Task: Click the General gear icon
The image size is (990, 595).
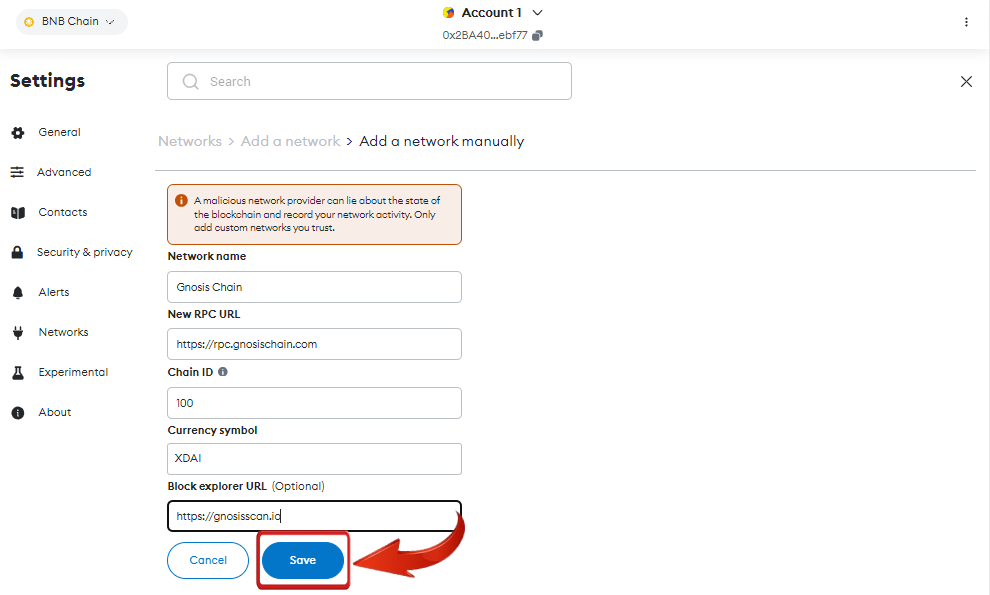Action: tap(18, 133)
